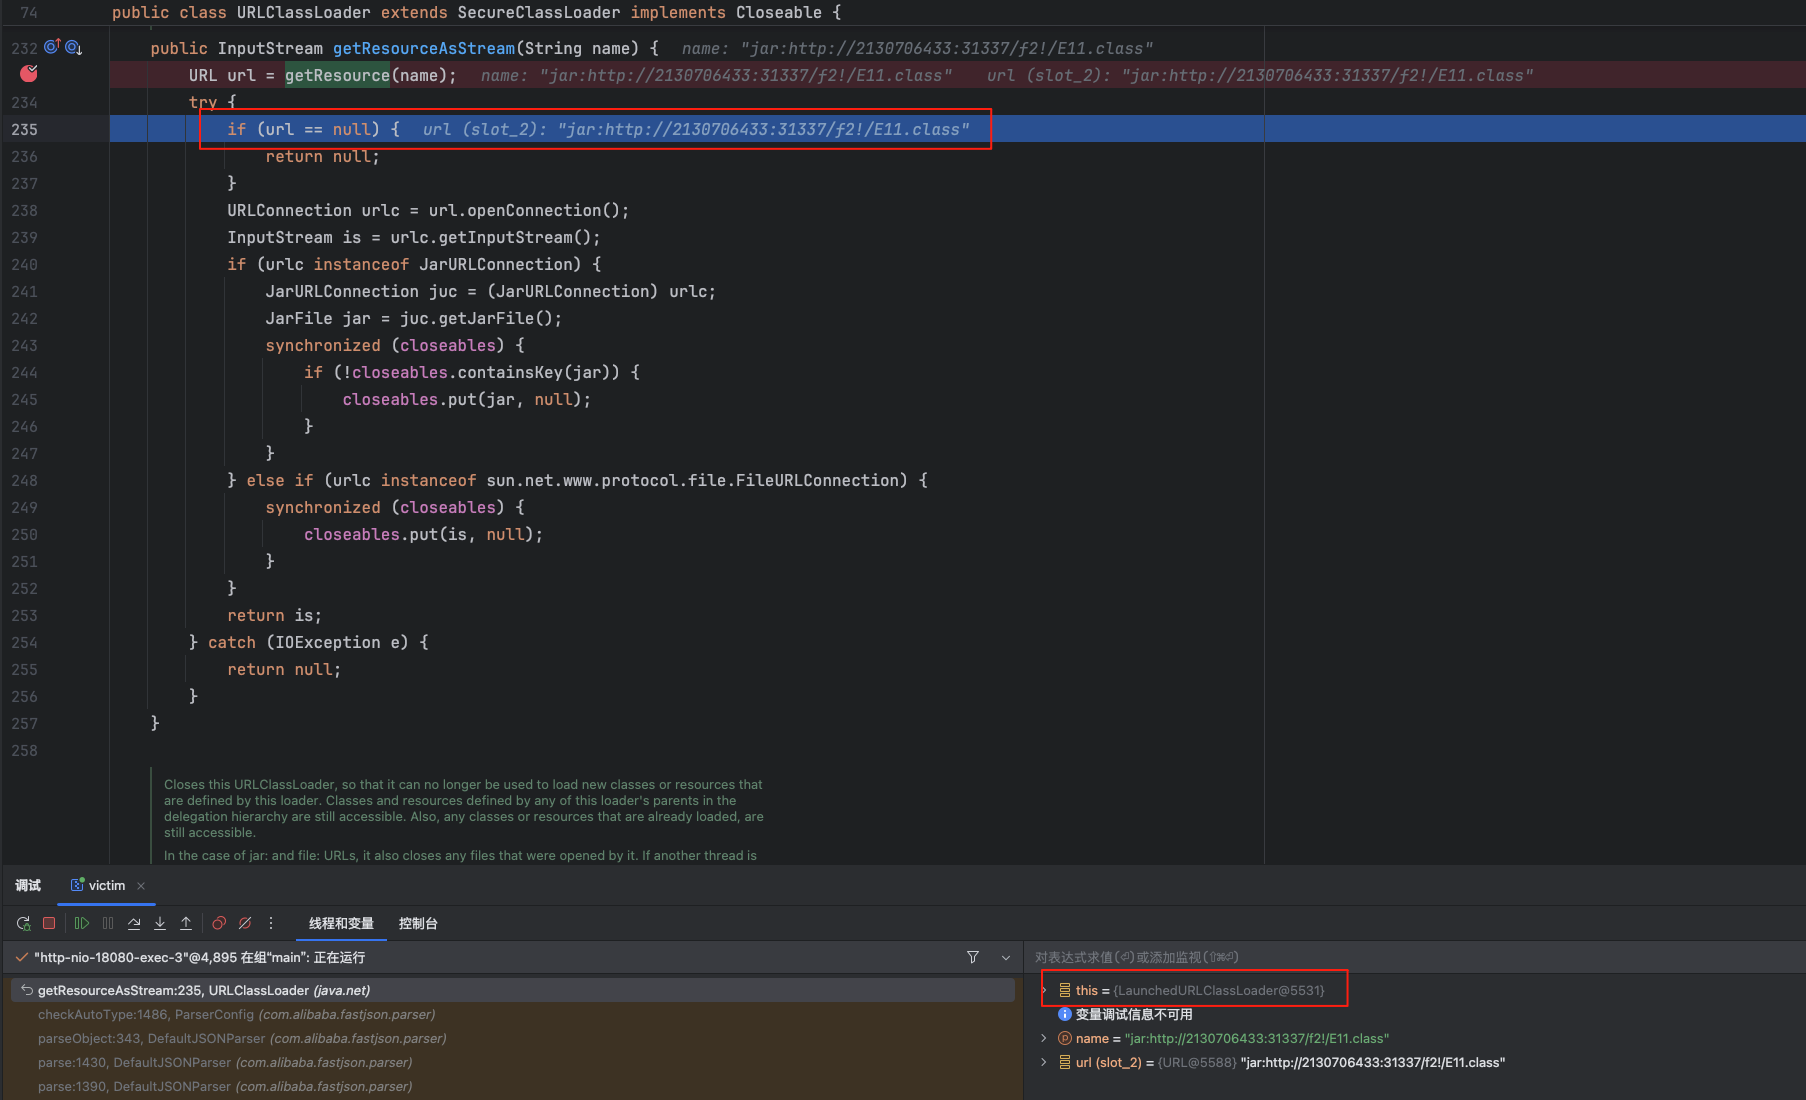
Task: Click the Rerun debug icon
Action: (23, 923)
